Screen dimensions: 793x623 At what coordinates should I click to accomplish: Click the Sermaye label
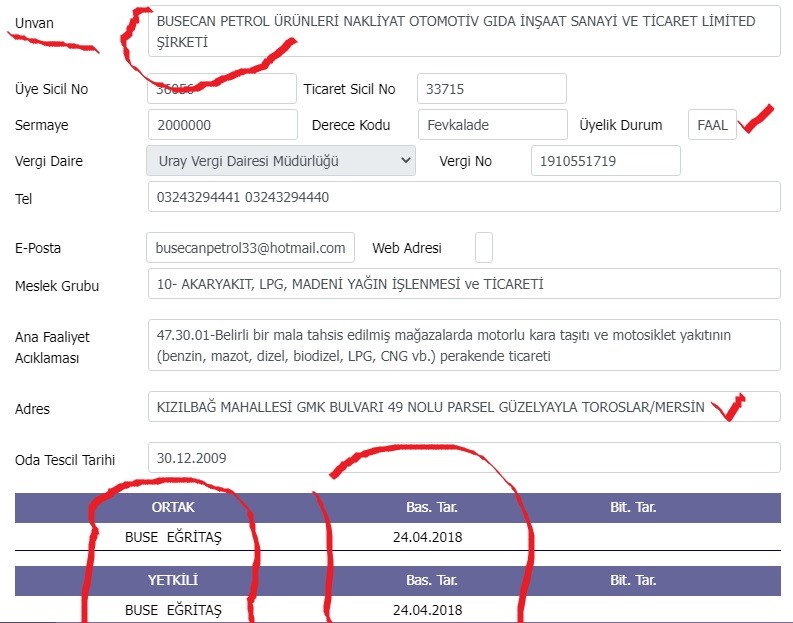(x=41, y=125)
